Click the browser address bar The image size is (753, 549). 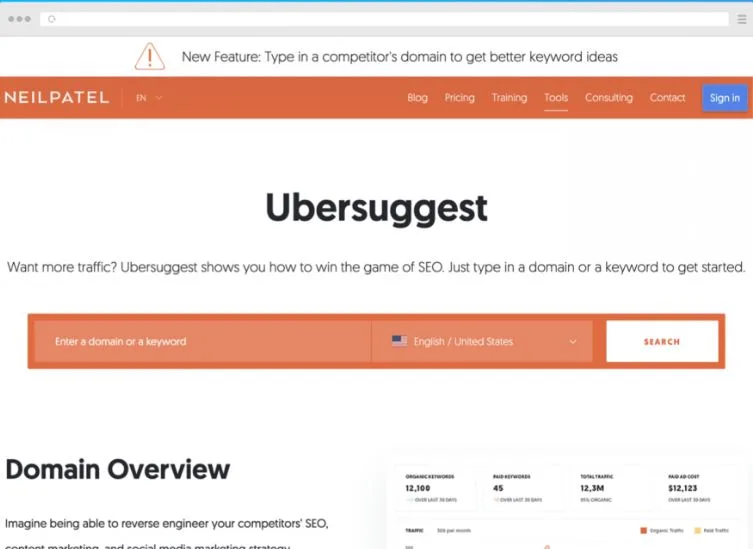[x=384, y=19]
